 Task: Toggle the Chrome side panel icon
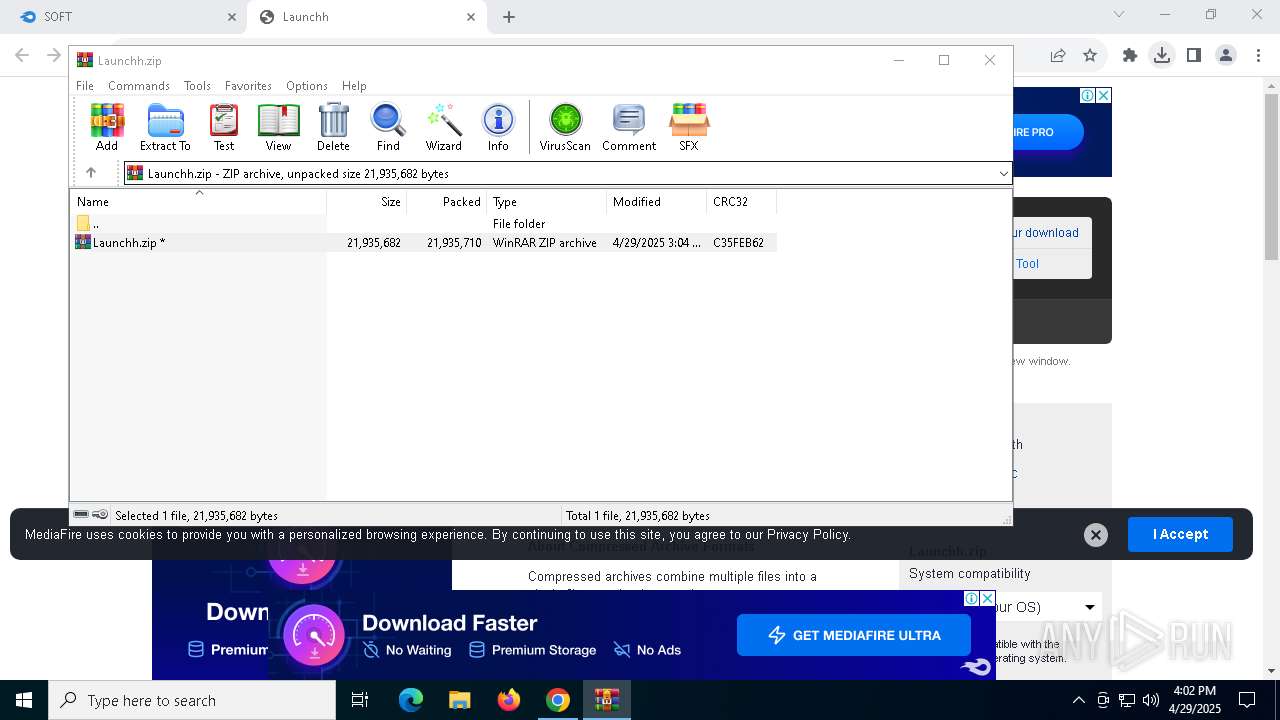click(x=1194, y=56)
